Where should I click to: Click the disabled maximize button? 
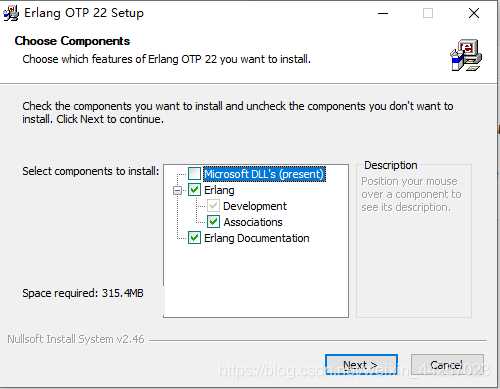click(x=428, y=13)
